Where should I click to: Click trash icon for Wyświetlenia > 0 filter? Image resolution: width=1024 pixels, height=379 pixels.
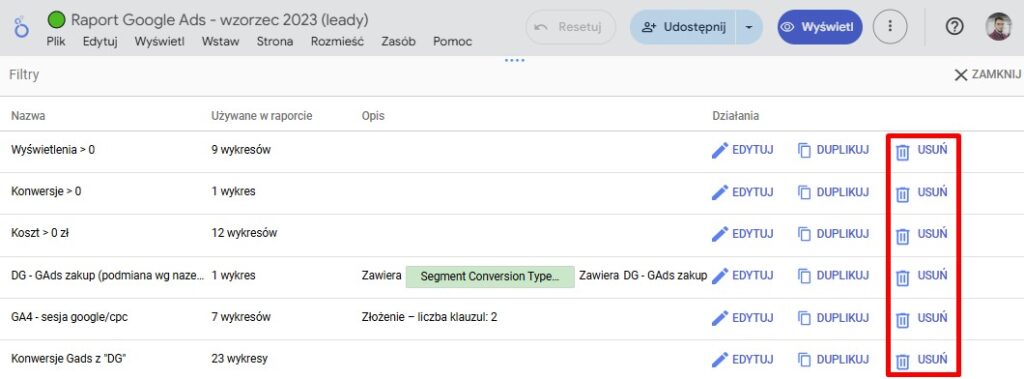(903, 152)
